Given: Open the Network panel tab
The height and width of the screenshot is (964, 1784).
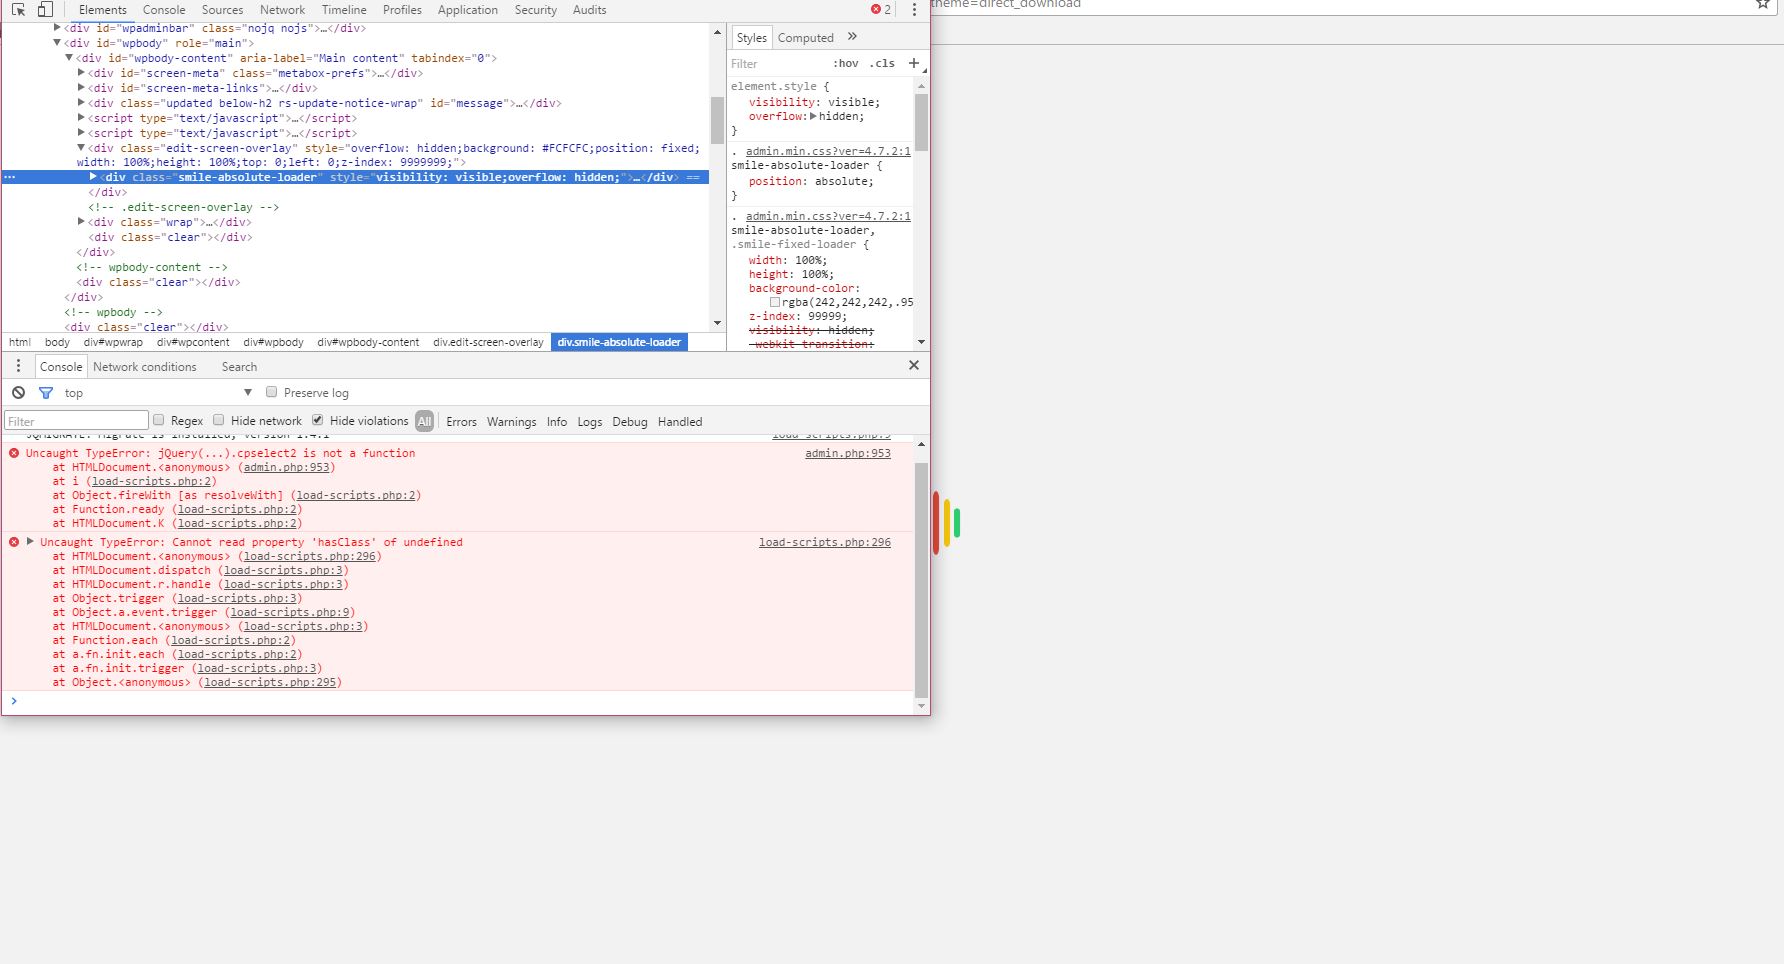Looking at the screenshot, I should point(282,10).
